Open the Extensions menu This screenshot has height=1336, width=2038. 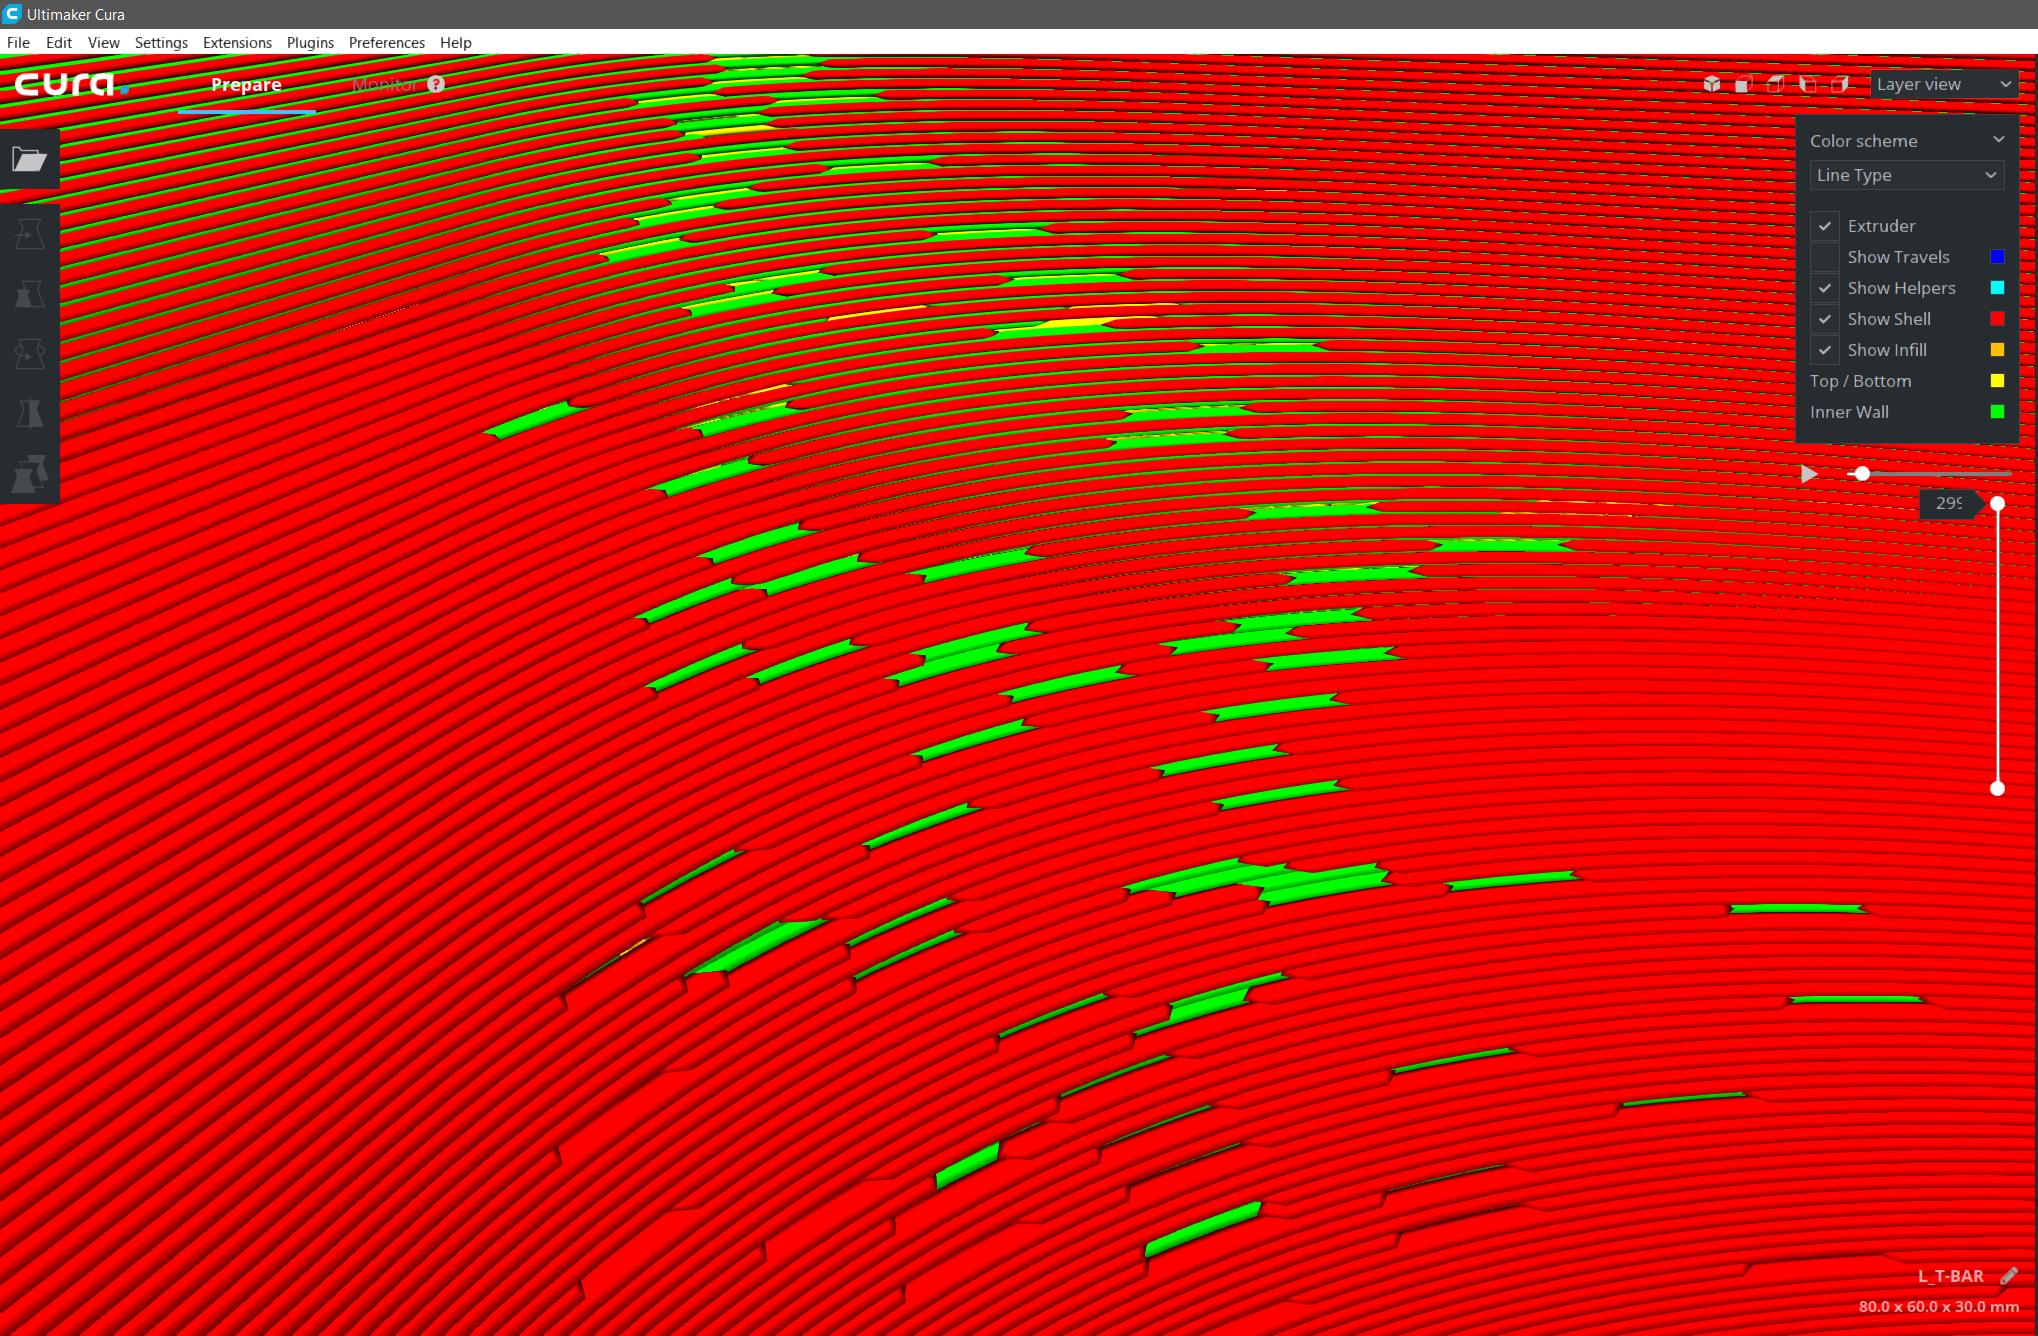[x=237, y=43]
